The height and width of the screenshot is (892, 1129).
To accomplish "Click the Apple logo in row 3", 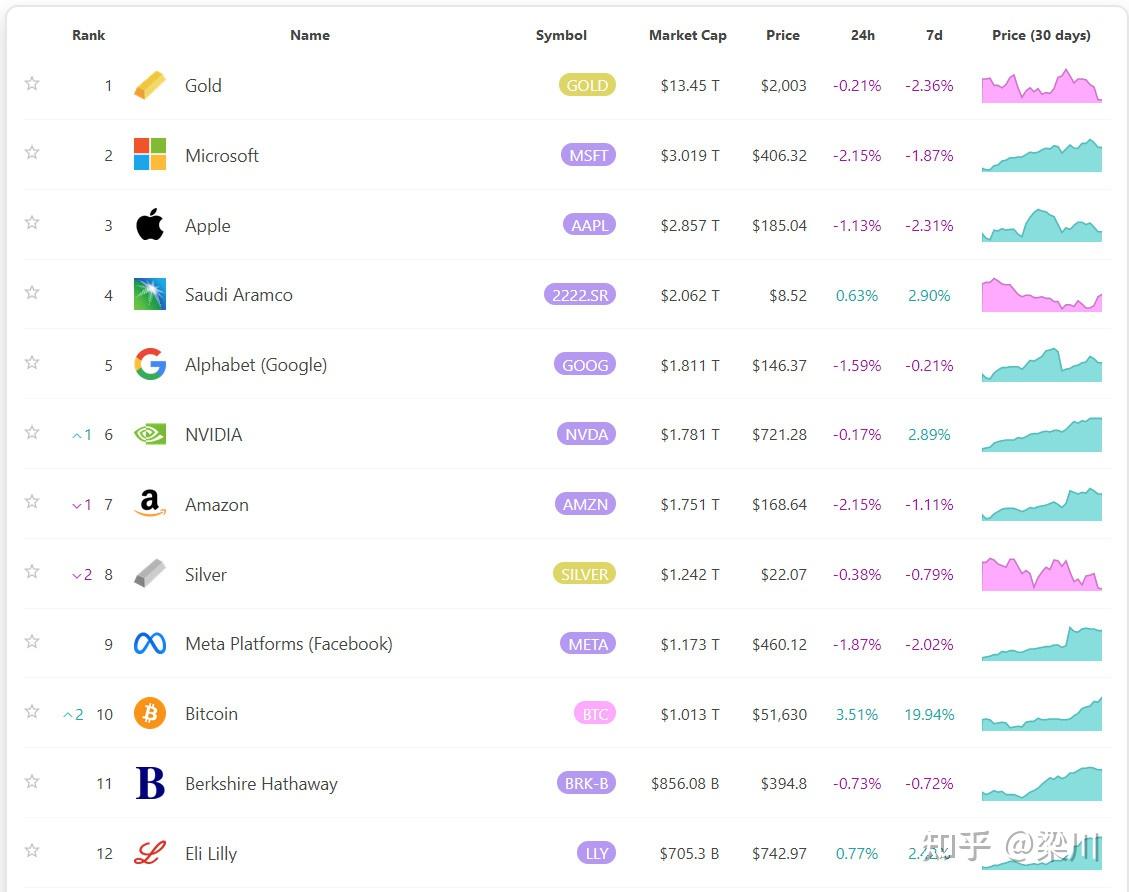I will (x=149, y=225).
